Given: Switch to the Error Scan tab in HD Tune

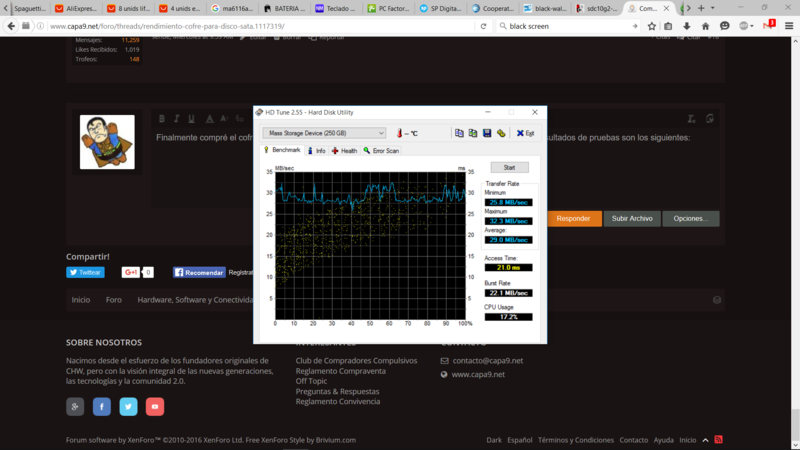Looking at the screenshot, I should 381,151.
